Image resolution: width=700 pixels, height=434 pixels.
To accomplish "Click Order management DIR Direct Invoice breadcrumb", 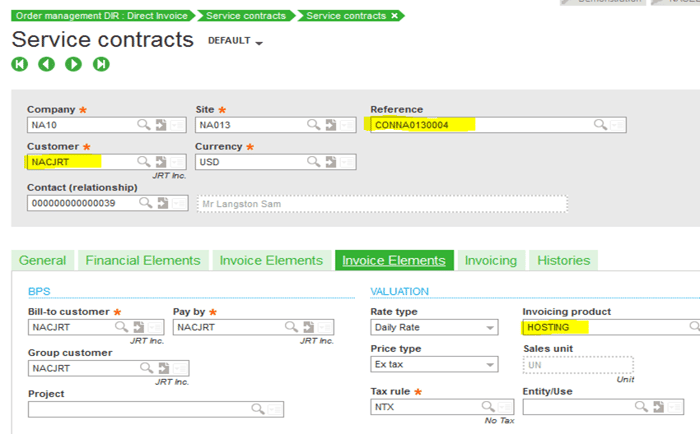I will (99, 16).
